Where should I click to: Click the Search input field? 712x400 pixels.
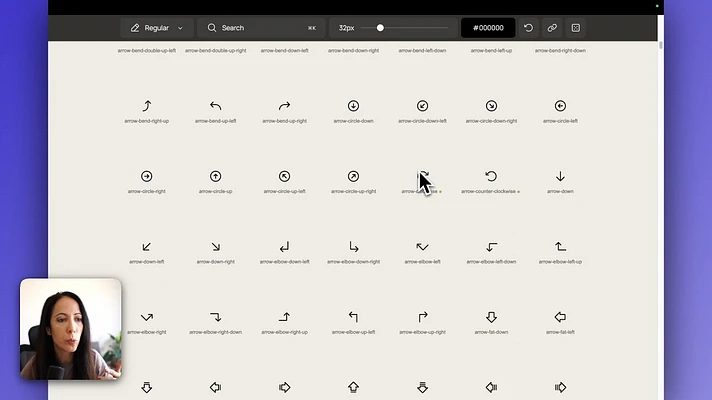(262, 28)
